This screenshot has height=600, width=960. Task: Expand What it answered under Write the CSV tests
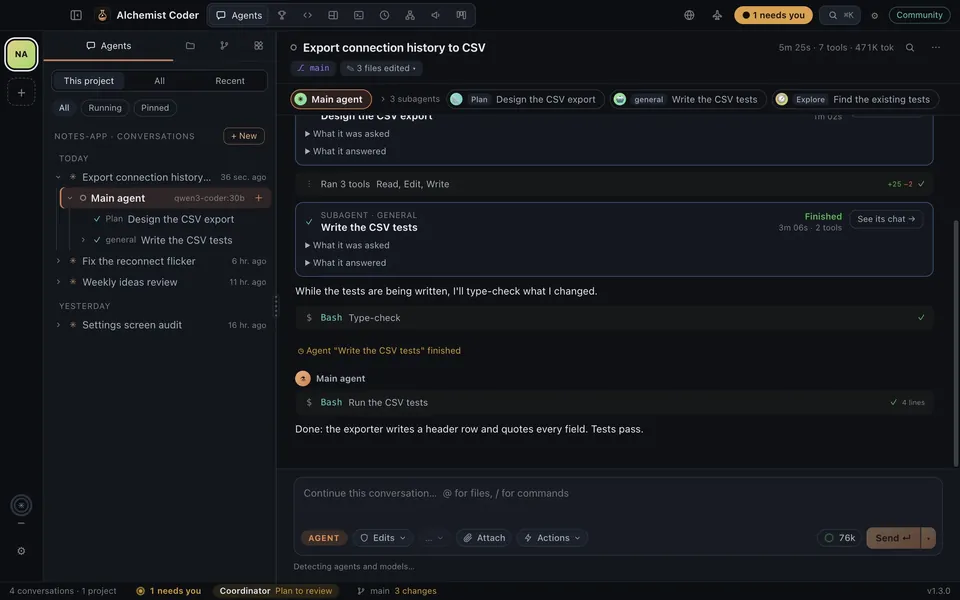[x=345, y=263]
